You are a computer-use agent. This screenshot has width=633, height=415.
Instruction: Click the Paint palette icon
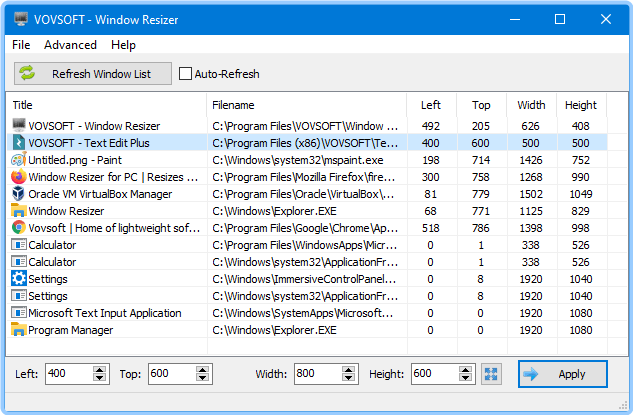click(19, 159)
